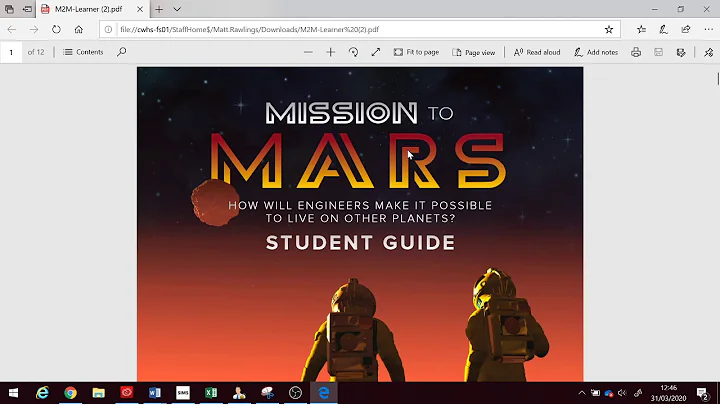
Task: Launch Internet Explorer from taskbar
Action: (42, 393)
